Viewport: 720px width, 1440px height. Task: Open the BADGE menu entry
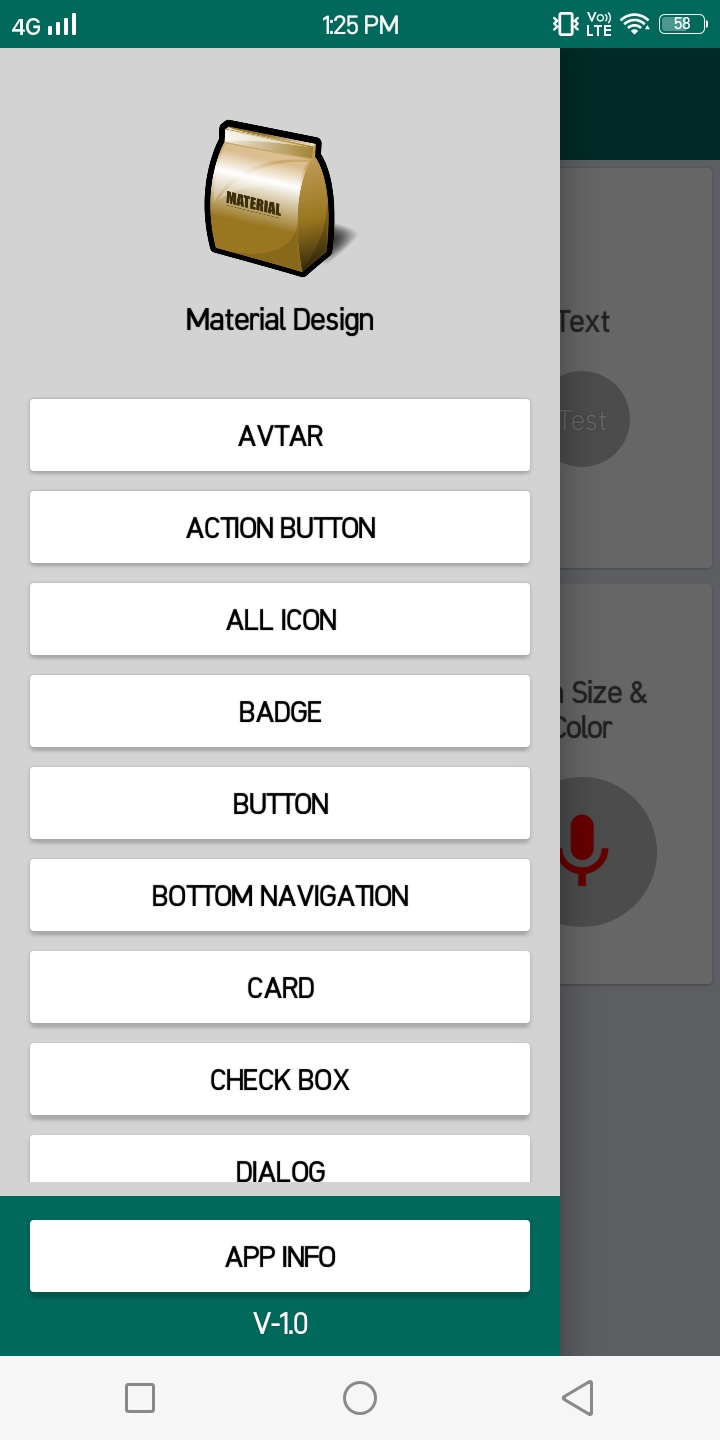280,711
